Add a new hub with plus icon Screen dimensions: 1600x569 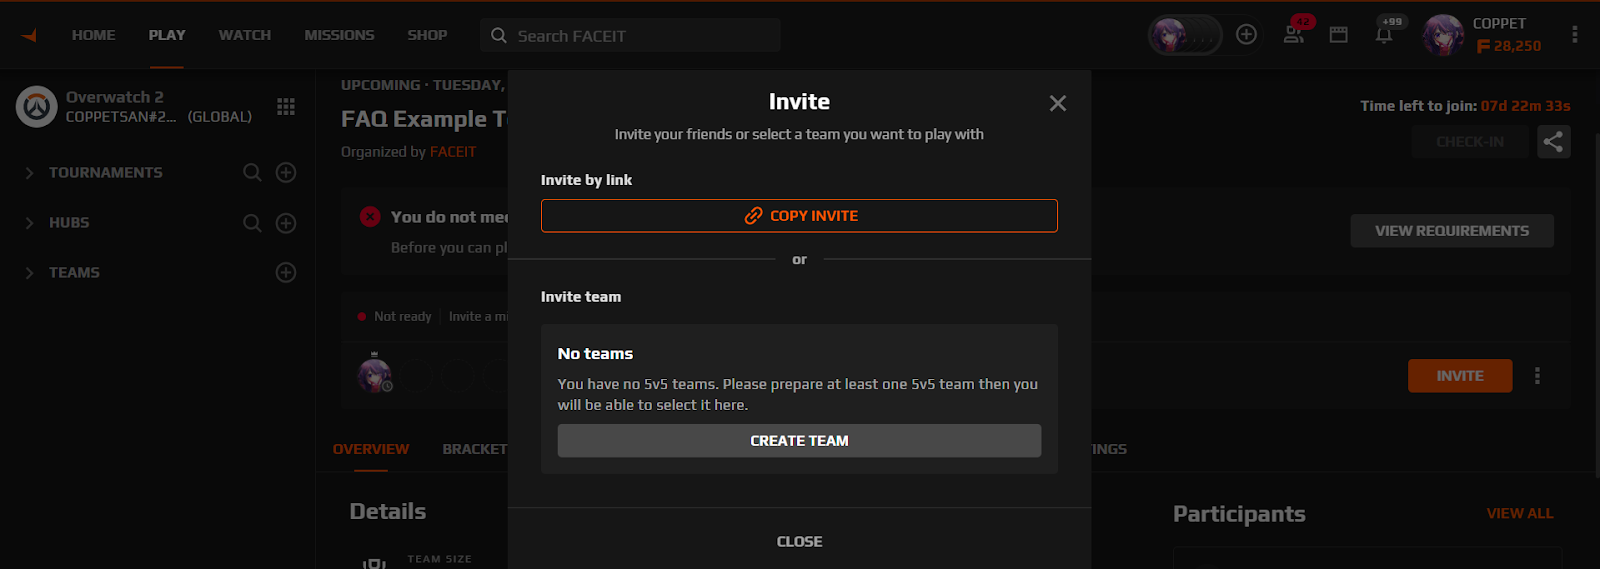click(286, 223)
